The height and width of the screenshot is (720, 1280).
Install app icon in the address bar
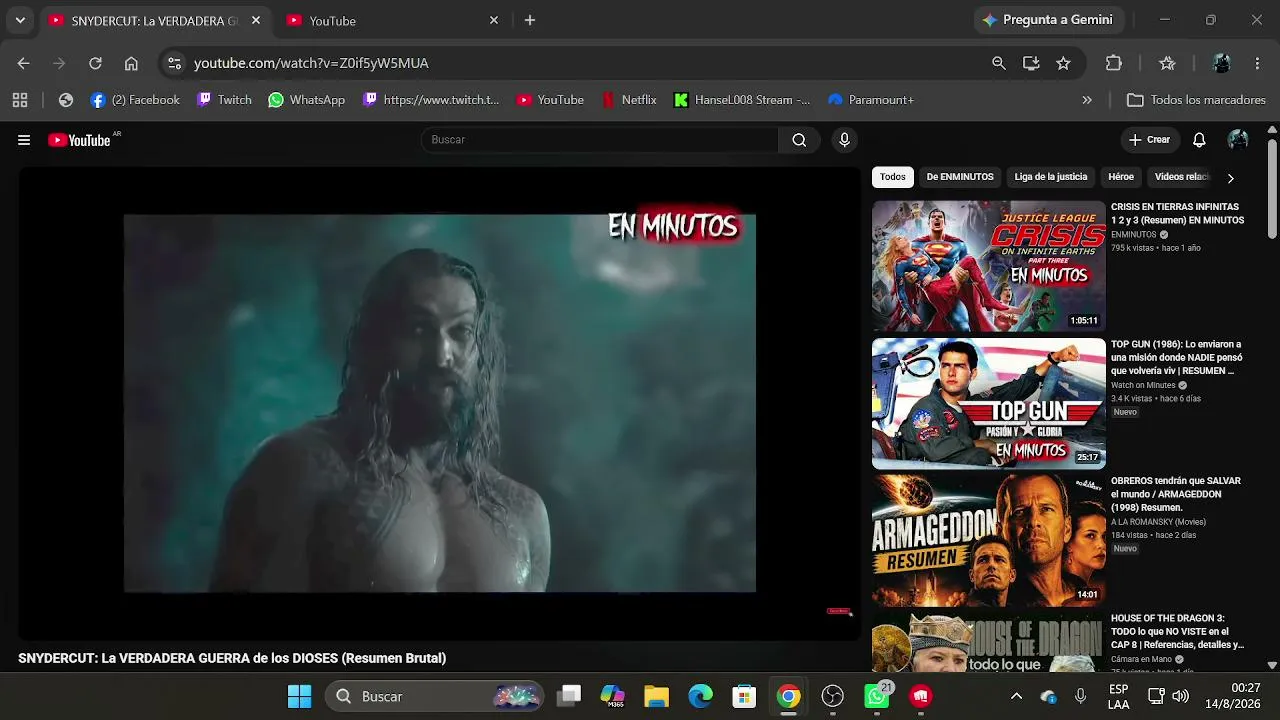click(x=1031, y=63)
